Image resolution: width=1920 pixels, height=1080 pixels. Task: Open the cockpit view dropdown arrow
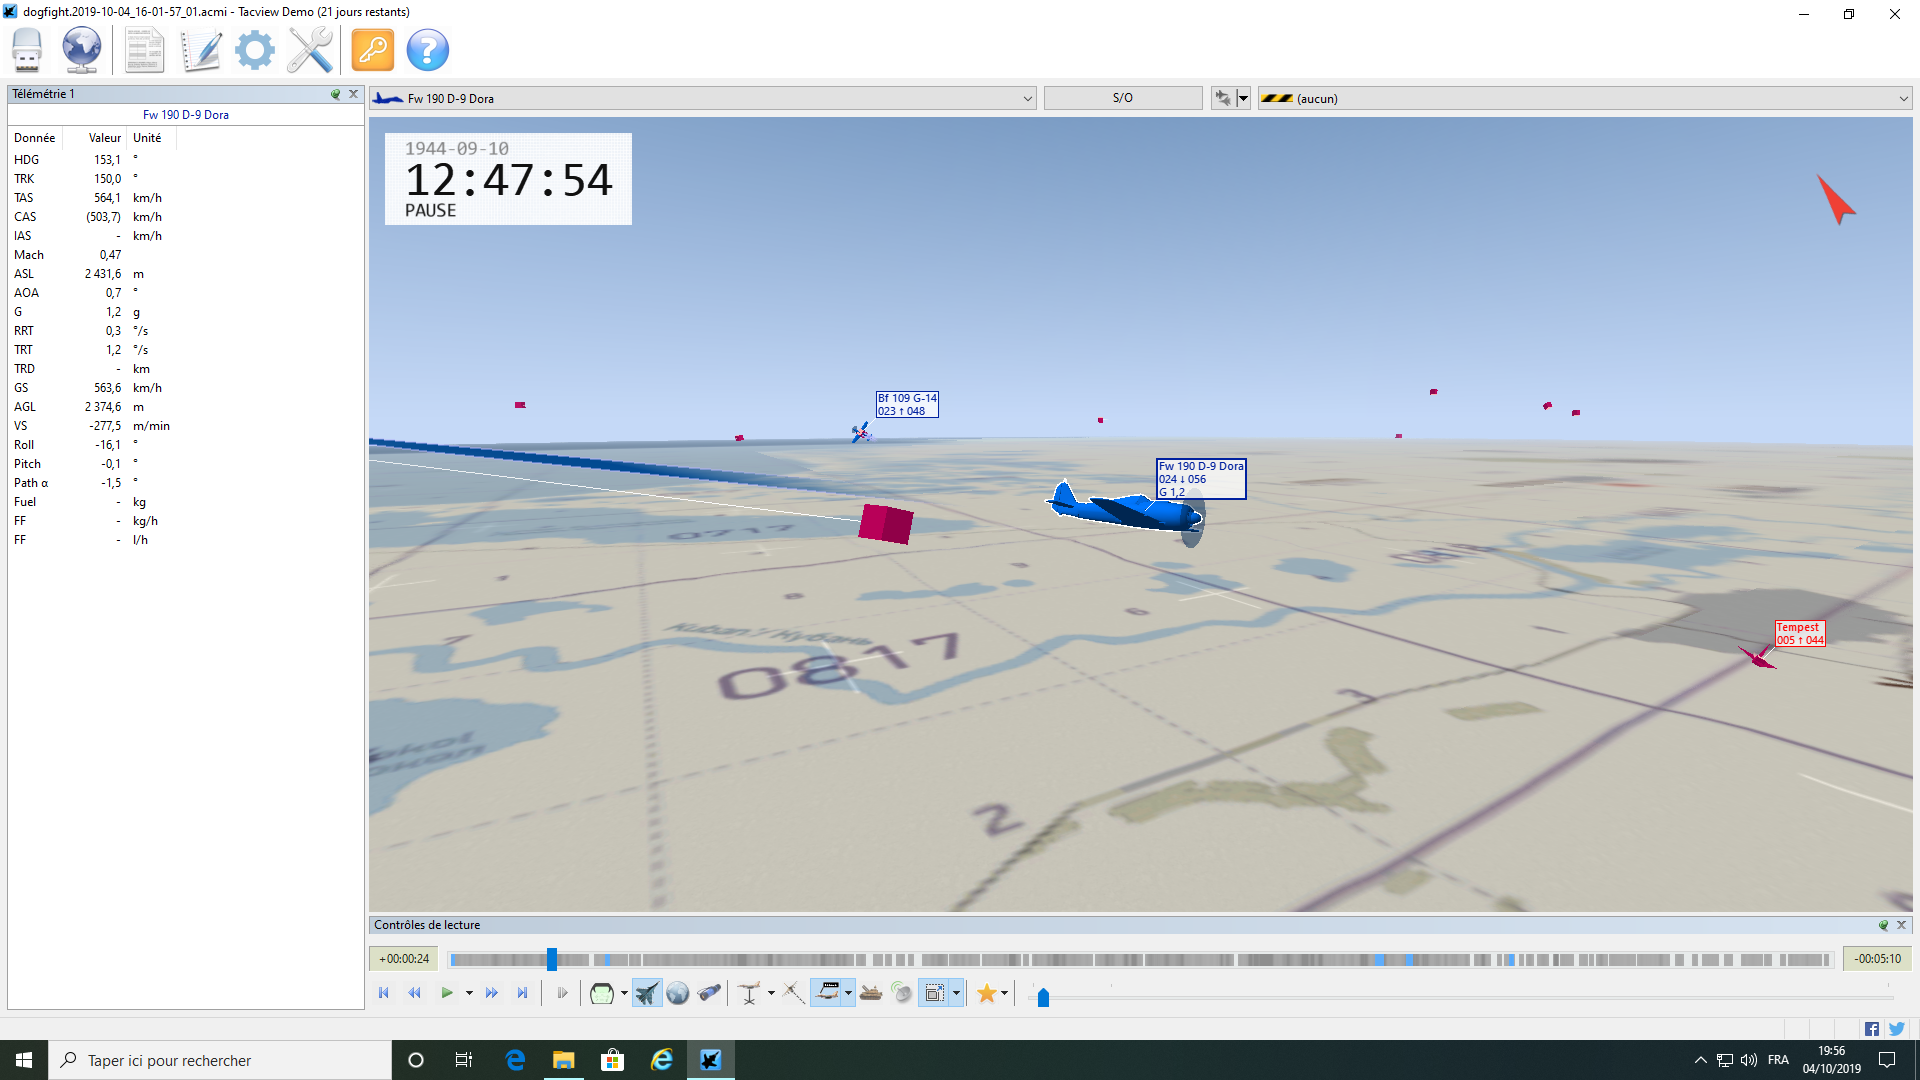point(624,993)
